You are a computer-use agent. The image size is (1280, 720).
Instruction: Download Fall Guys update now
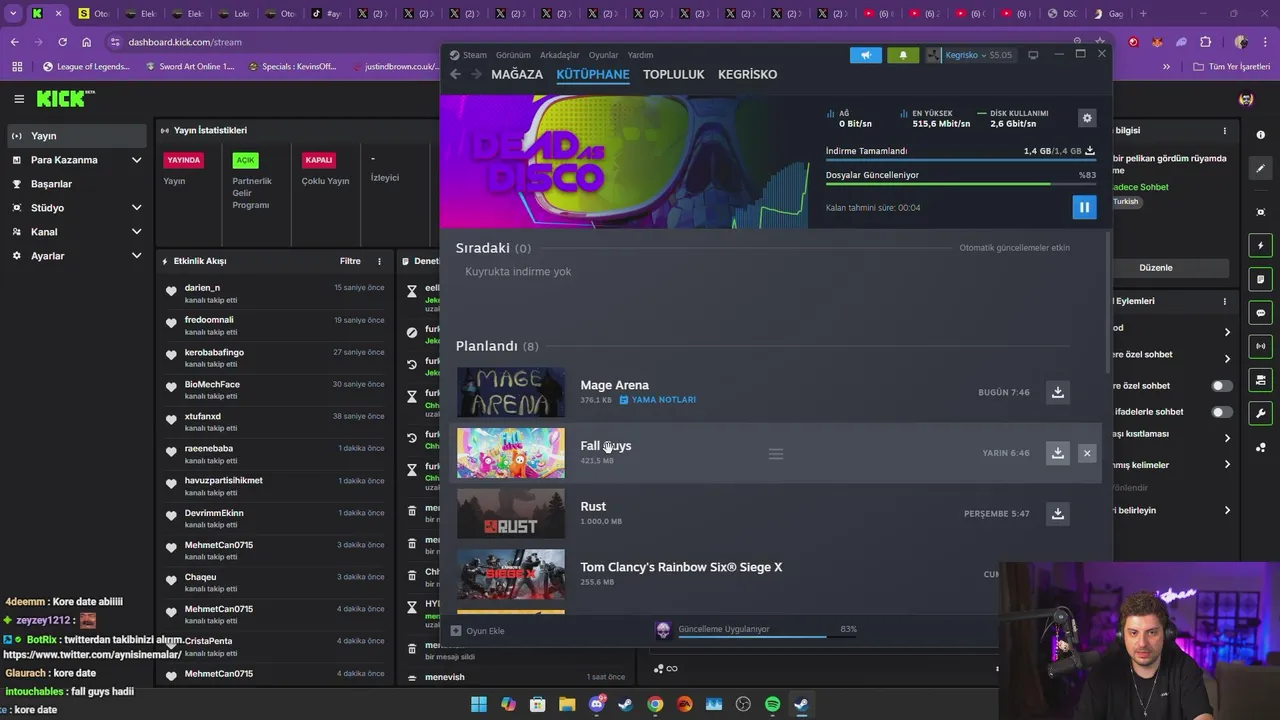(1057, 453)
